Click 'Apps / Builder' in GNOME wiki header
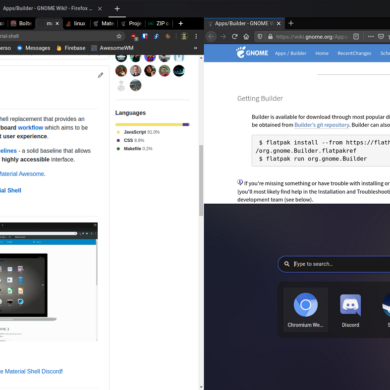The height and width of the screenshot is (390, 390). click(x=290, y=53)
